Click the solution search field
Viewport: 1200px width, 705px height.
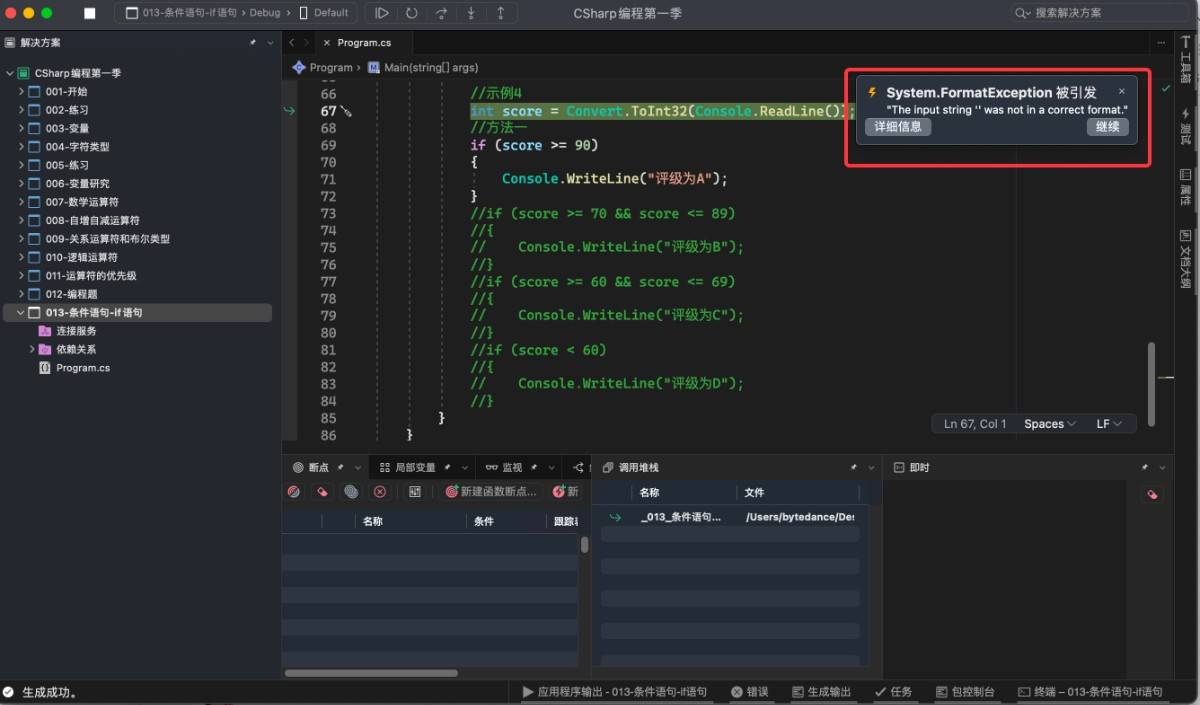(1100, 13)
